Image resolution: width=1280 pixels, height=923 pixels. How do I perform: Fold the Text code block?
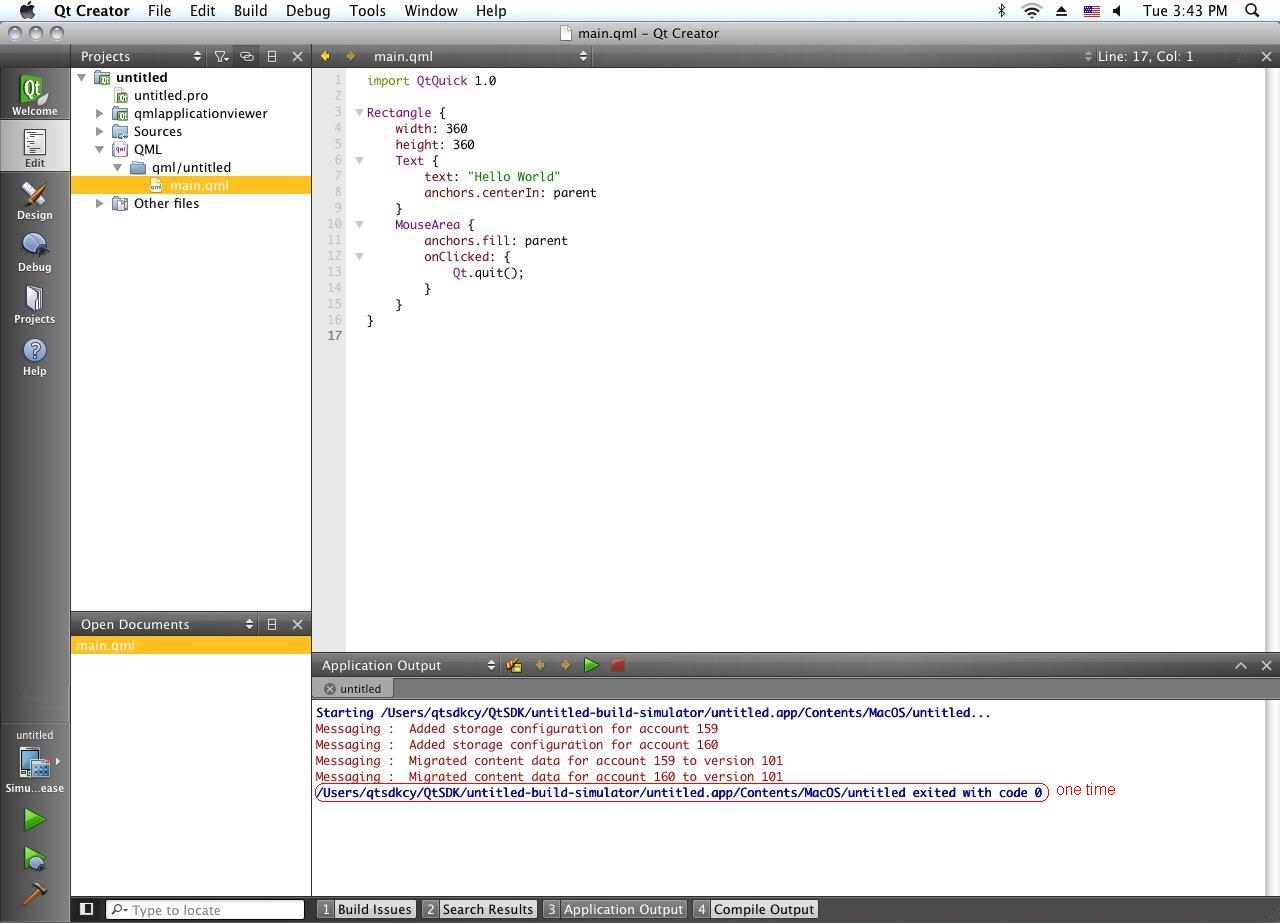click(x=359, y=160)
